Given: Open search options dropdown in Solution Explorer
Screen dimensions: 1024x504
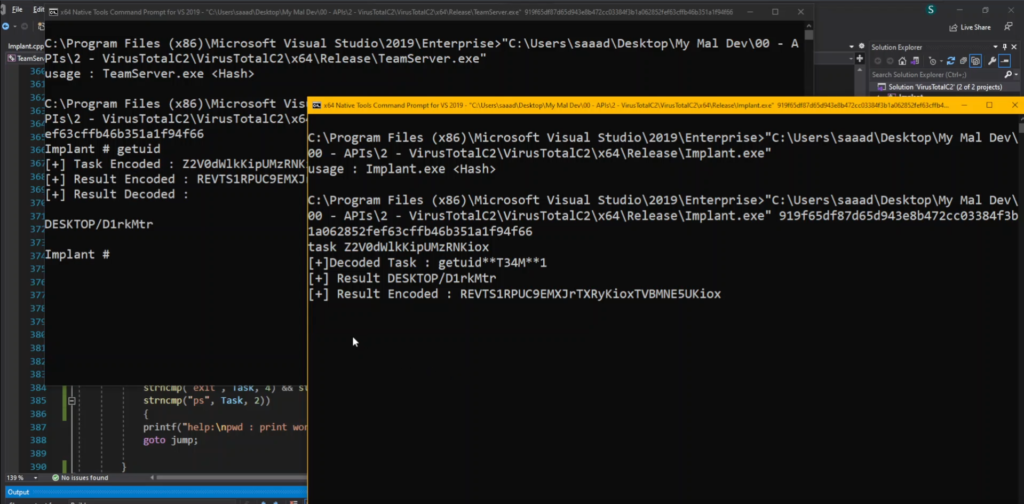Looking at the screenshot, I should [1016, 74].
